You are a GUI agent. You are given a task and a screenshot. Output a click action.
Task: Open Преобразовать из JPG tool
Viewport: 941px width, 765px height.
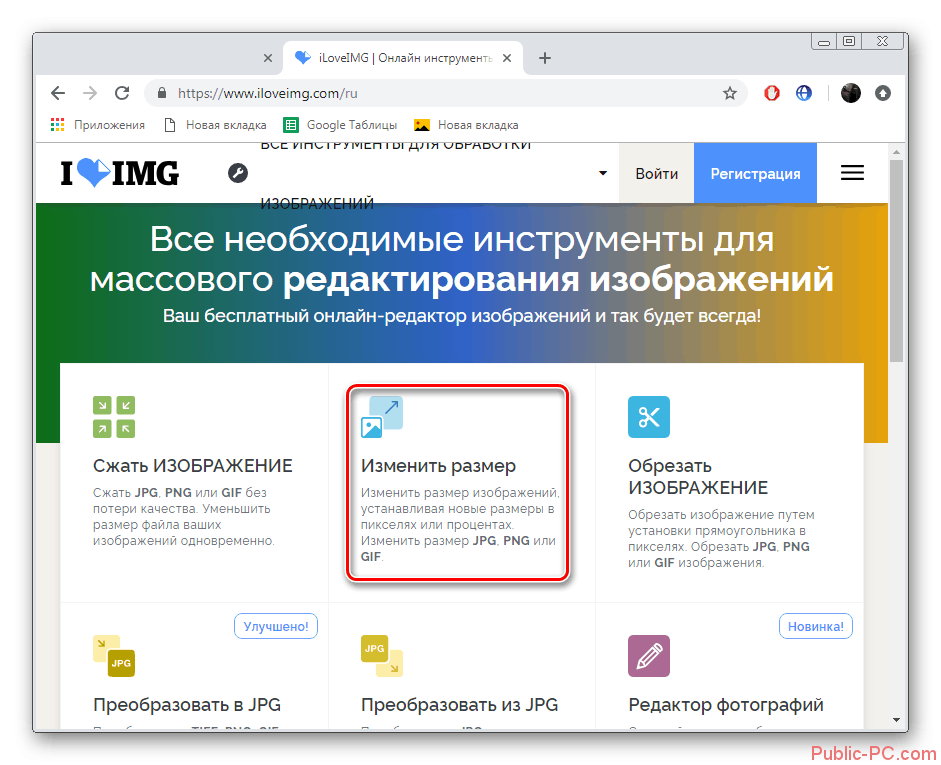(x=459, y=704)
